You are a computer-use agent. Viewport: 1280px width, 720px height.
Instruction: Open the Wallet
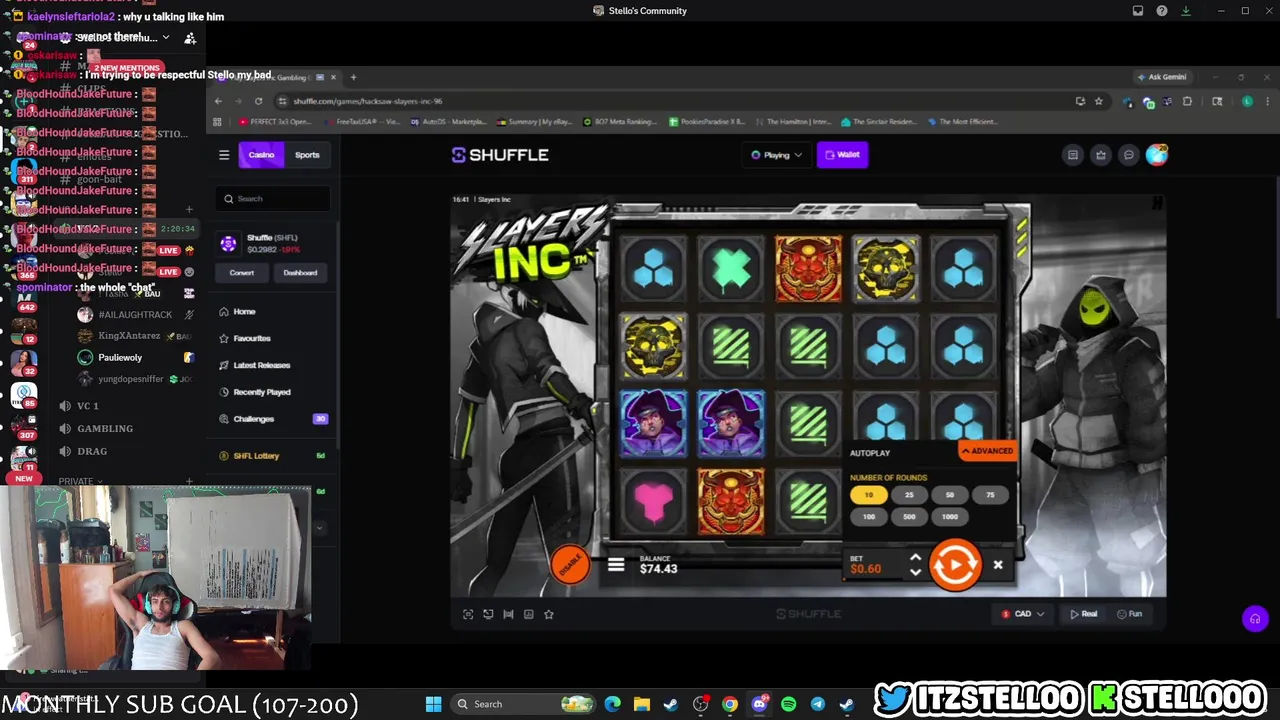click(842, 155)
